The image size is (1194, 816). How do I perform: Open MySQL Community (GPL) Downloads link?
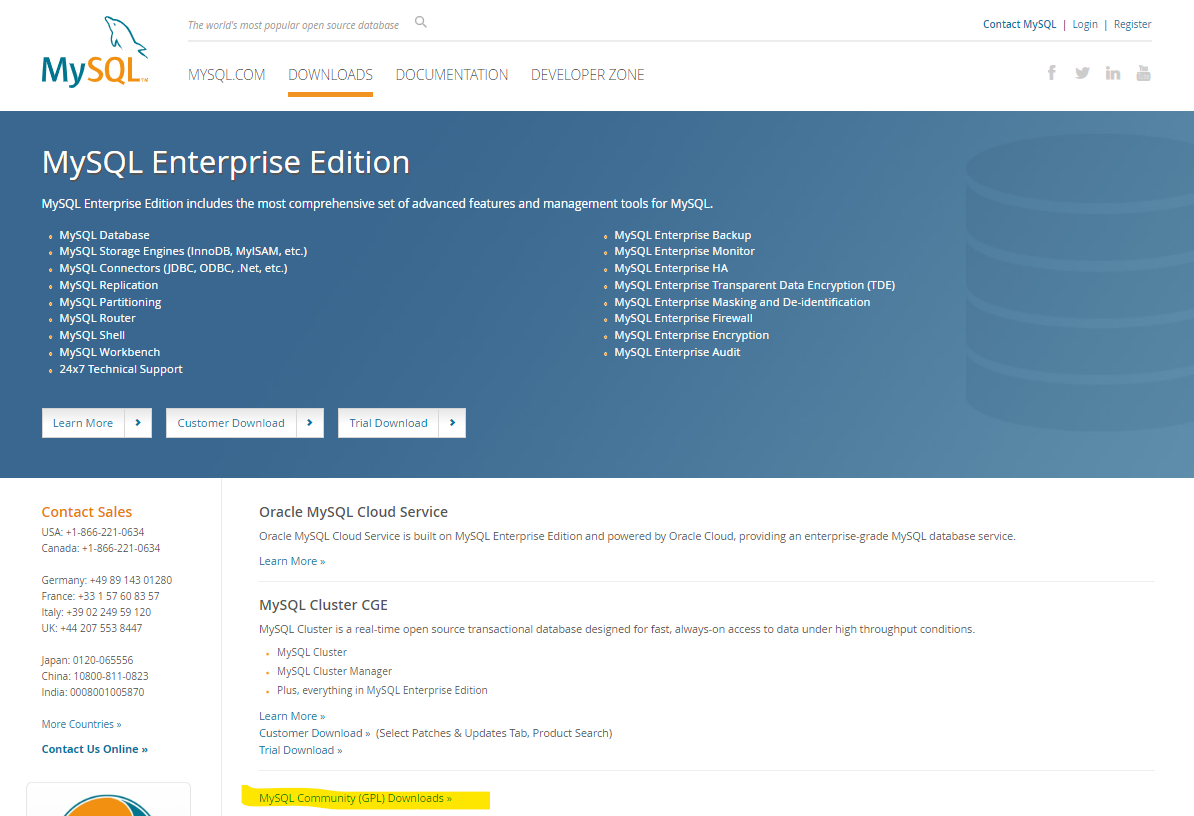pos(356,798)
